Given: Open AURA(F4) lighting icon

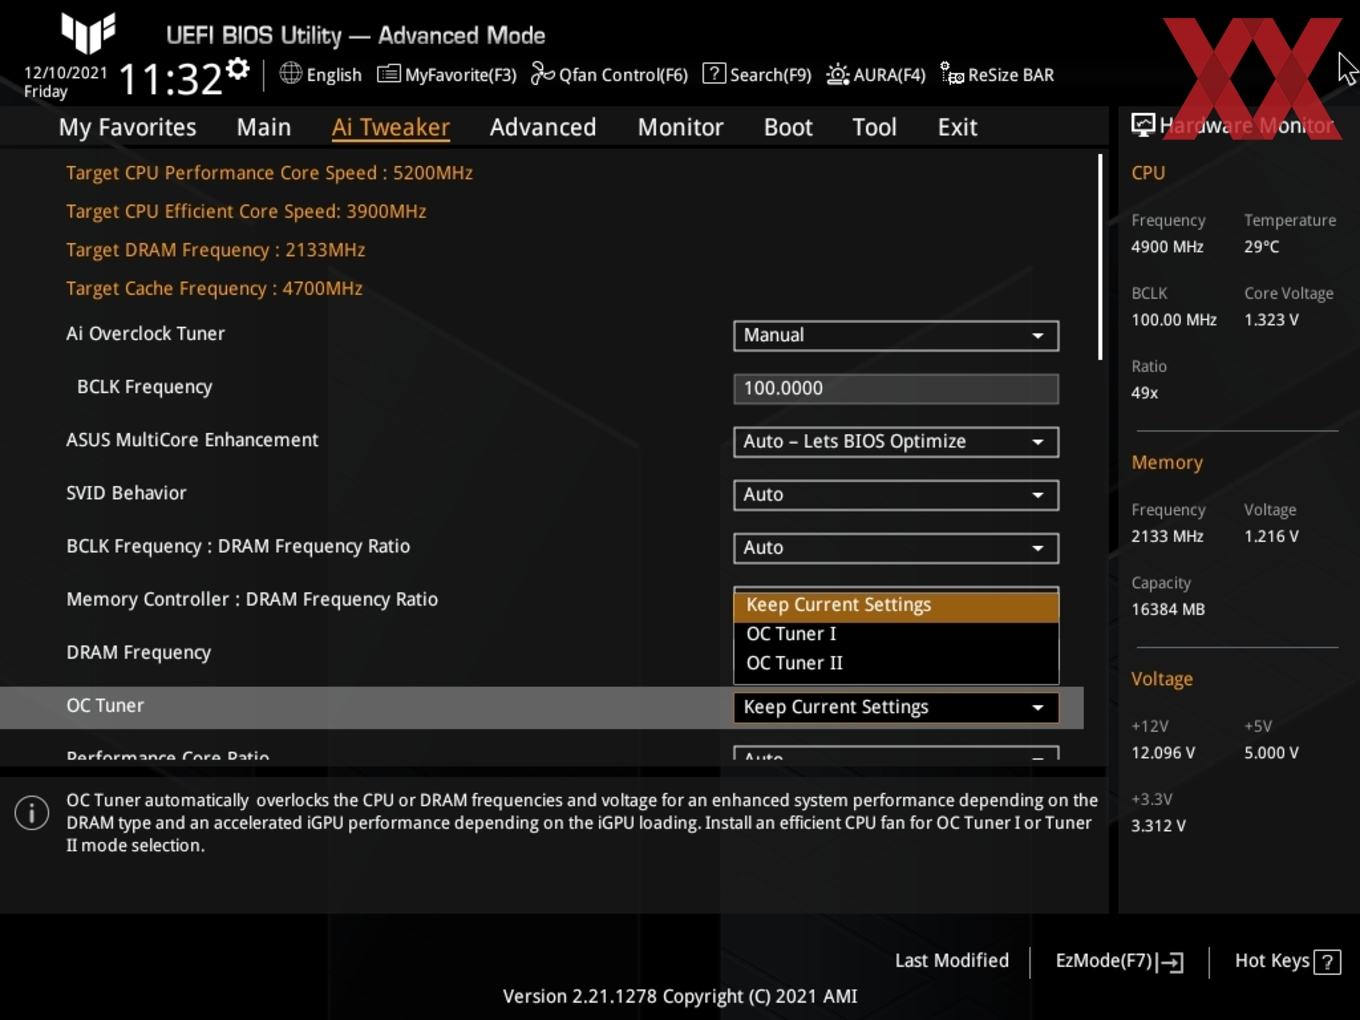Looking at the screenshot, I should (x=837, y=74).
